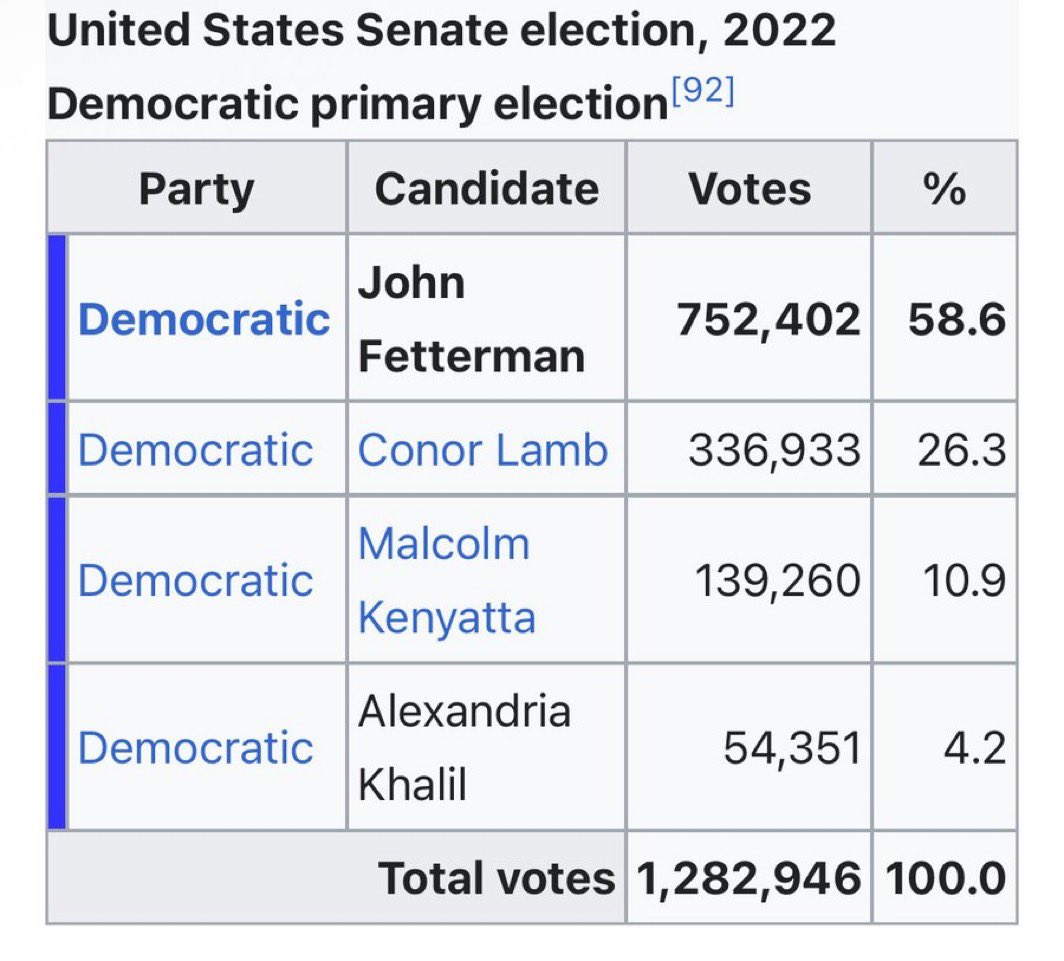
Task: Select the Democratic link beside Alexandria Khalil
Action: 196,748
